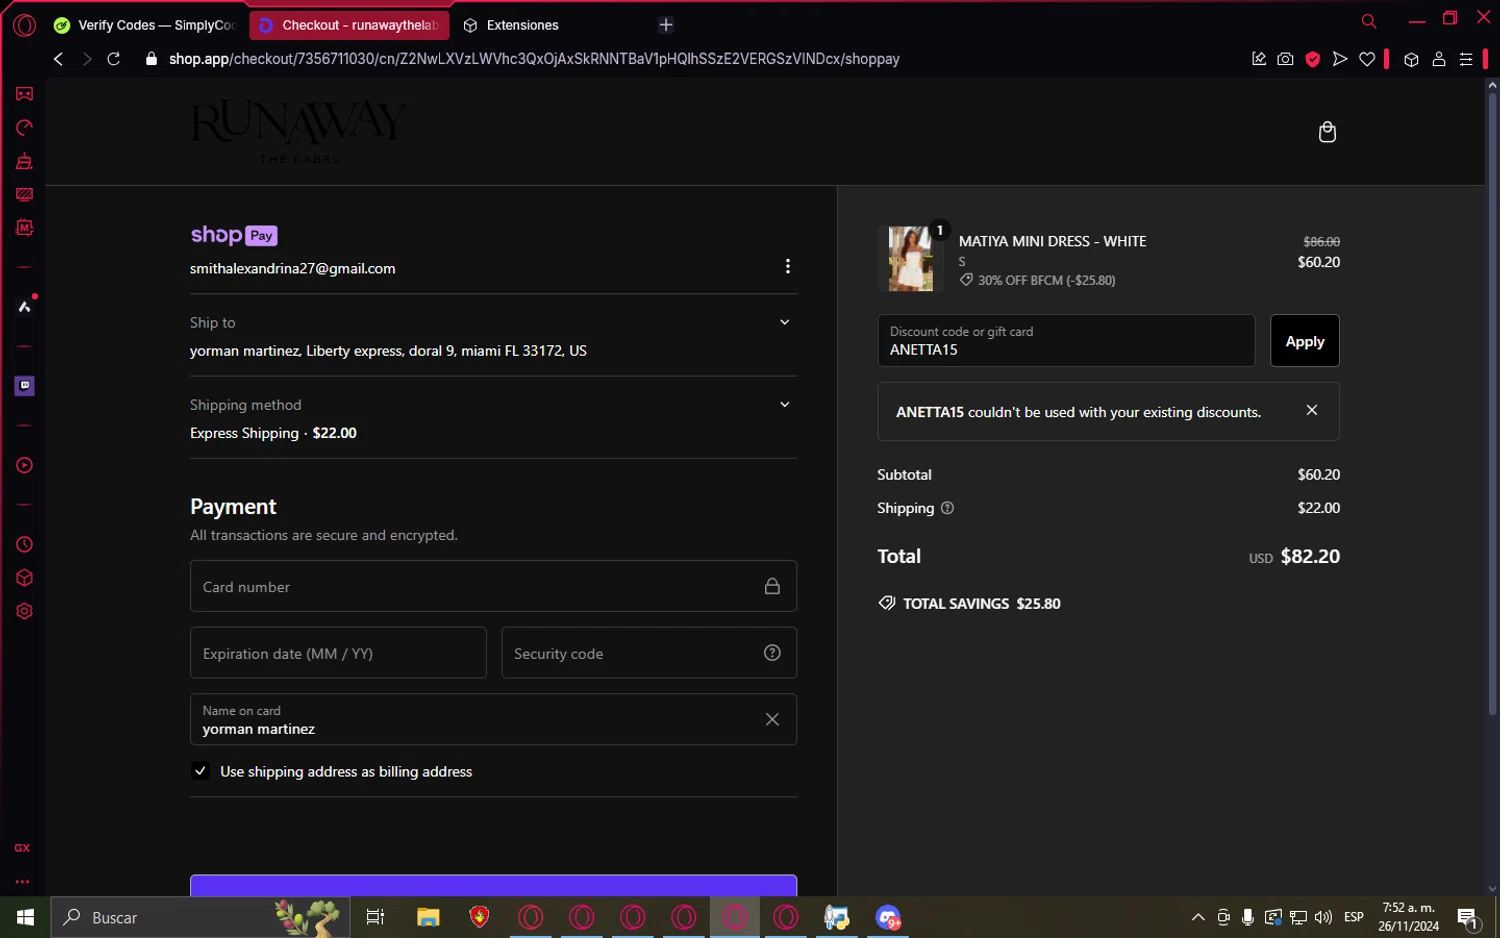The image size is (1500, 938).
Task: Click the Discount code or gift card field
Action: pyautogui.click(x=1066, y=341)
